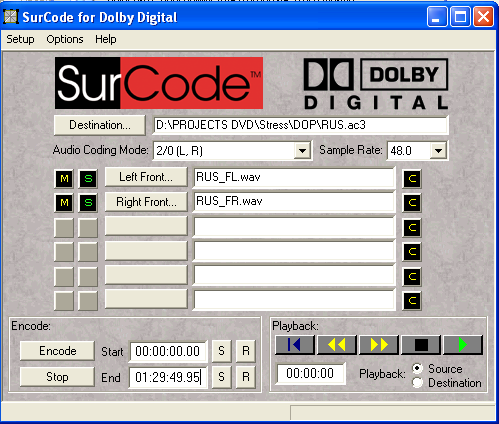Viewport: 499px width, 424px height.
Task: Rewind playback to the beginning
Action: tap(295, 345)
